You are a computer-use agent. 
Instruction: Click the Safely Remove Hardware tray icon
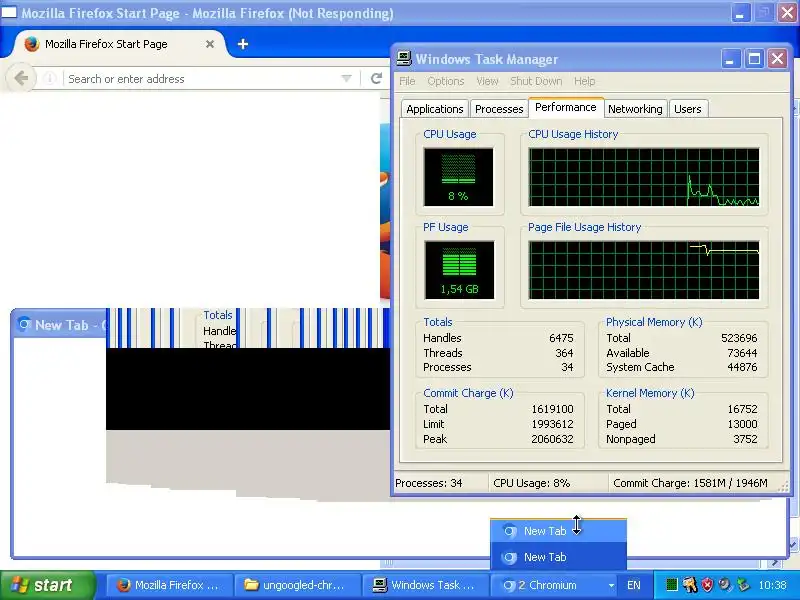tap(743, 585)
